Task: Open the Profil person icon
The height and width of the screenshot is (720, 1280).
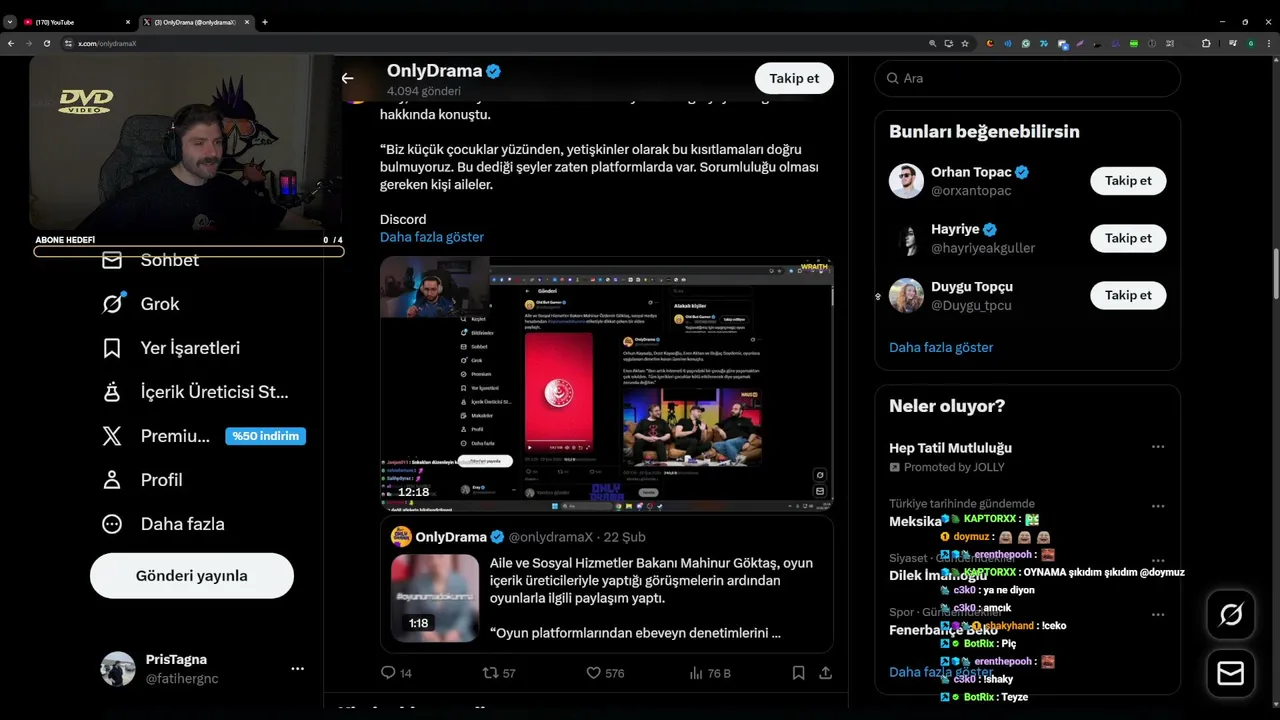Action: pos(112,480)
